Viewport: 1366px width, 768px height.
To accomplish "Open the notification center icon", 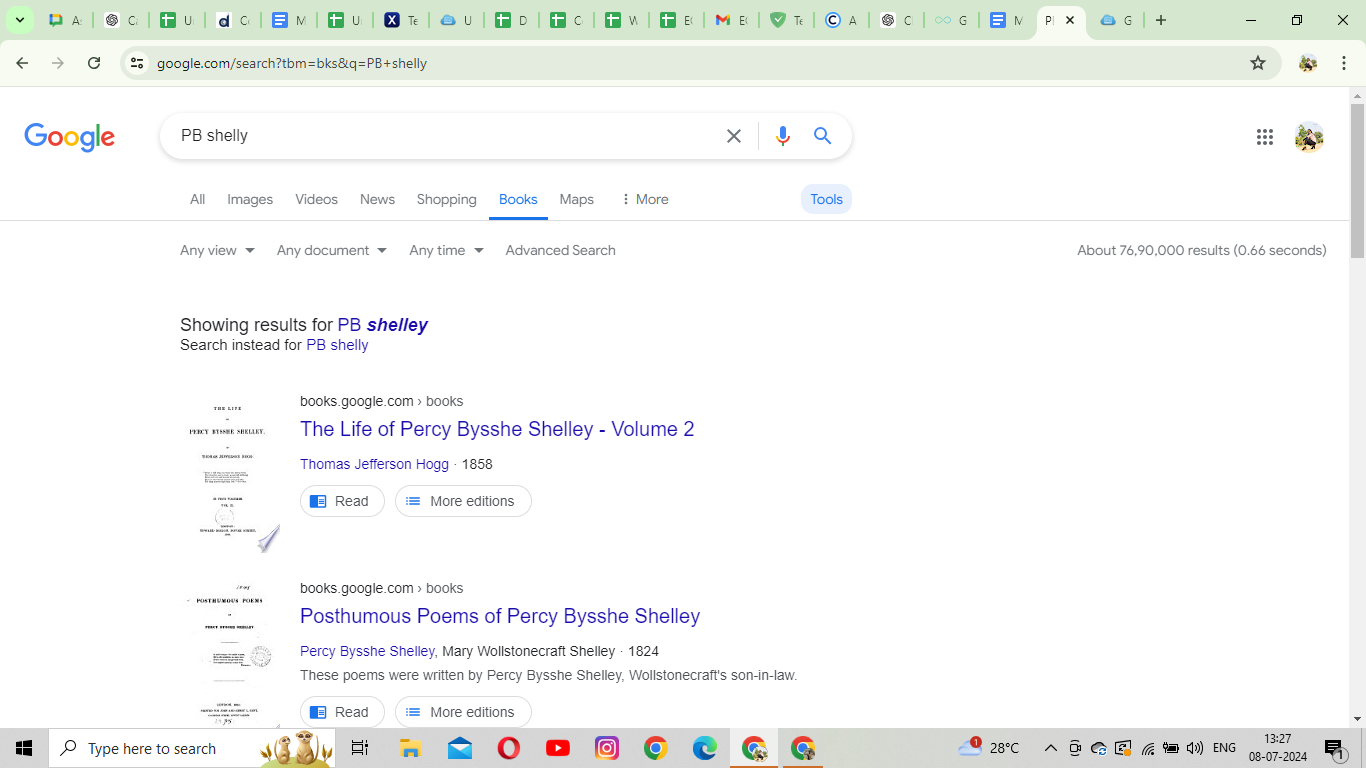I will click(x=1335, y=748).
